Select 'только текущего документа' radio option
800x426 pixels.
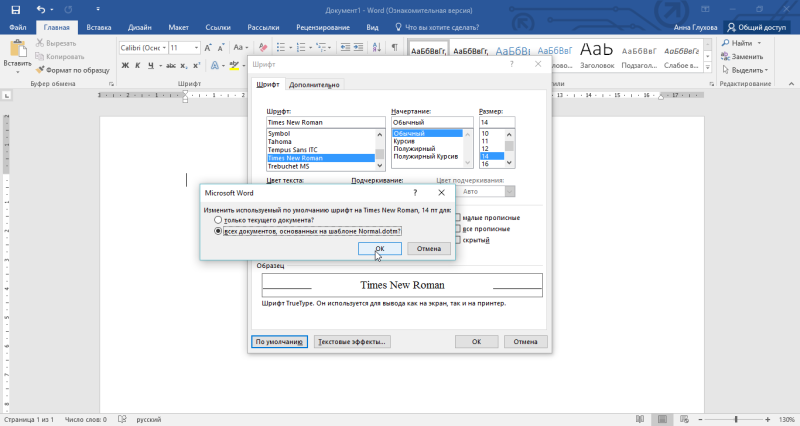click(219, 220)
